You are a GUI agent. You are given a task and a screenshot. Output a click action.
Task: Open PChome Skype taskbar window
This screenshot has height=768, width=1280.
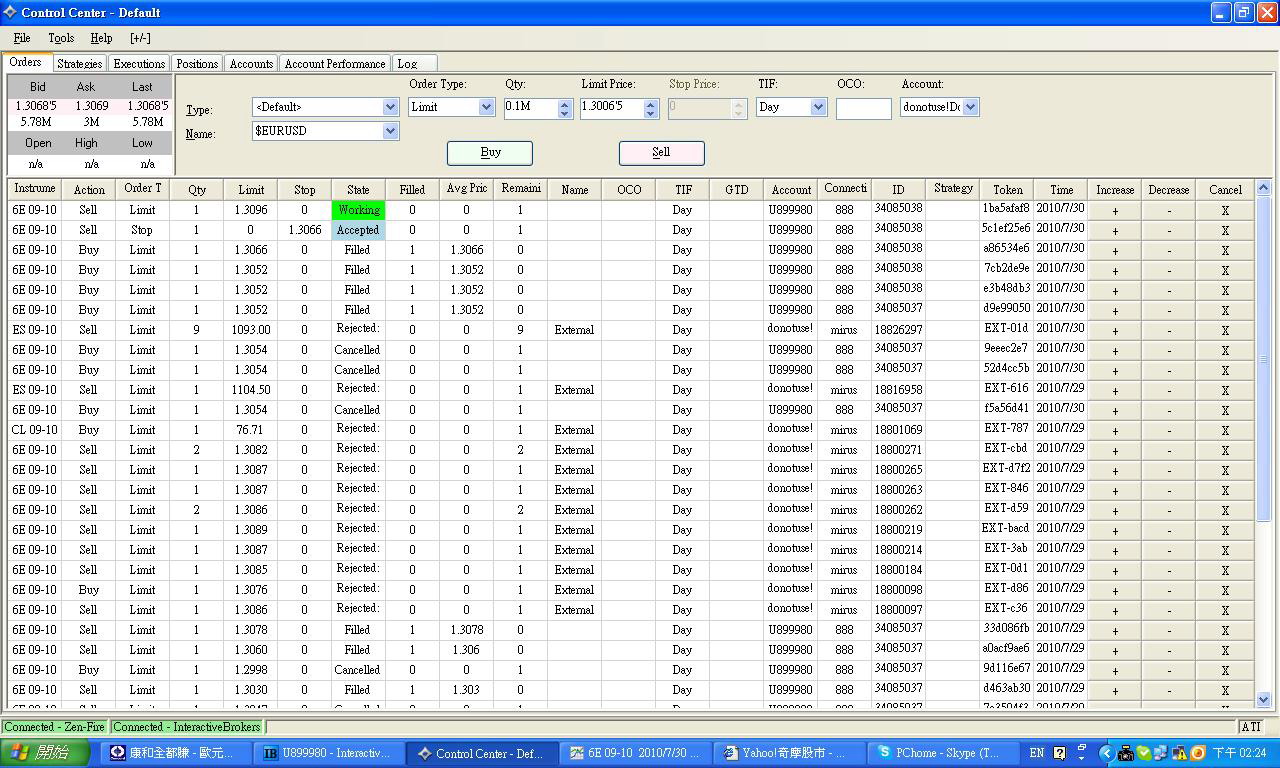[x=942, y=753]
